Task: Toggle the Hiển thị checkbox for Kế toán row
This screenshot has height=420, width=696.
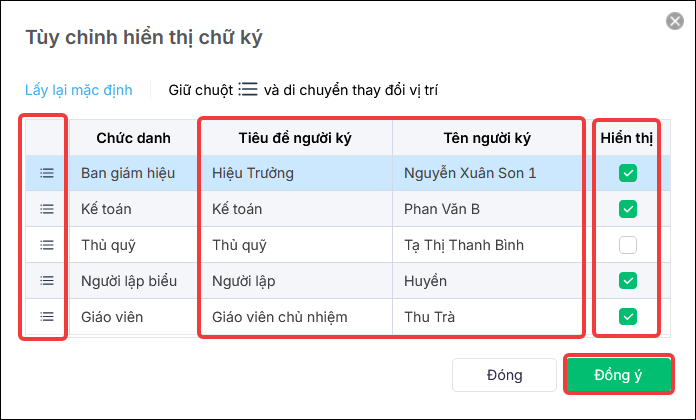Action: [x=628, y=209]
